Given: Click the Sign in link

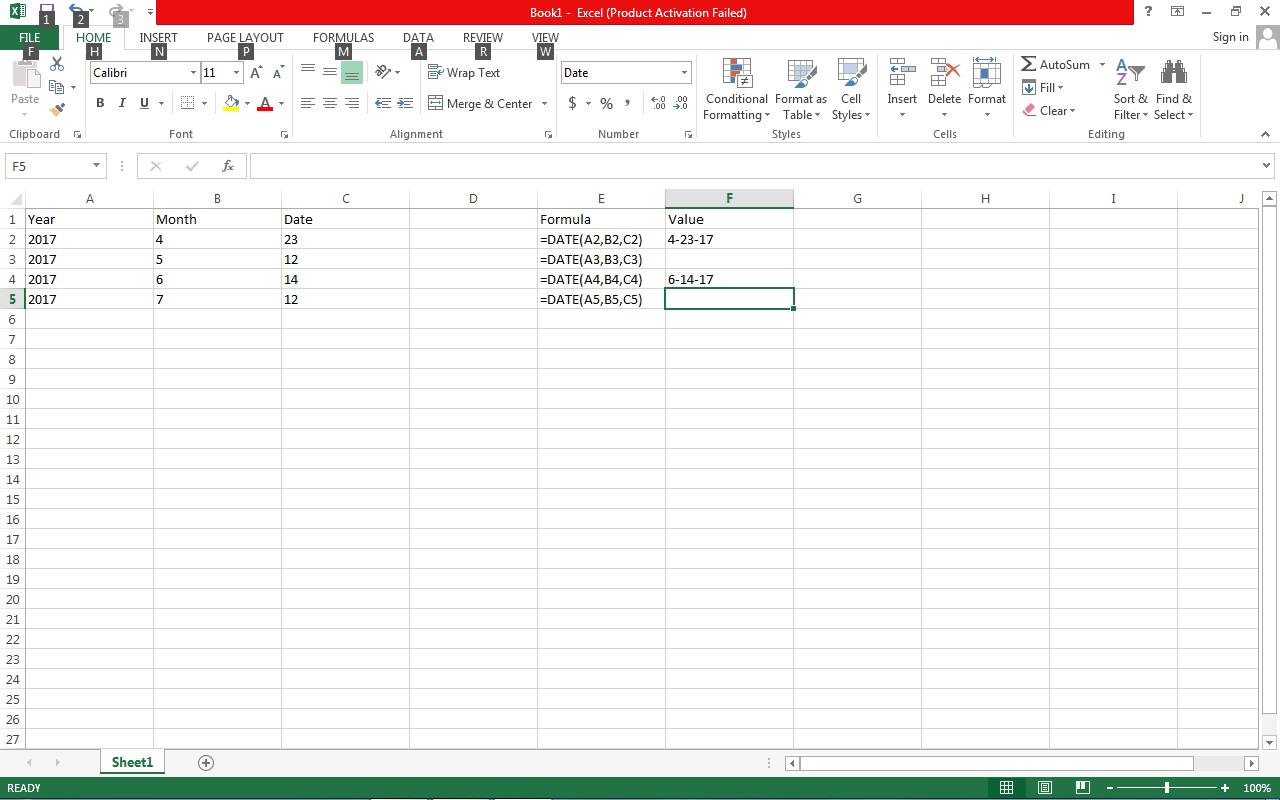Looking at the screenshot, I should tap(1230, 37).
